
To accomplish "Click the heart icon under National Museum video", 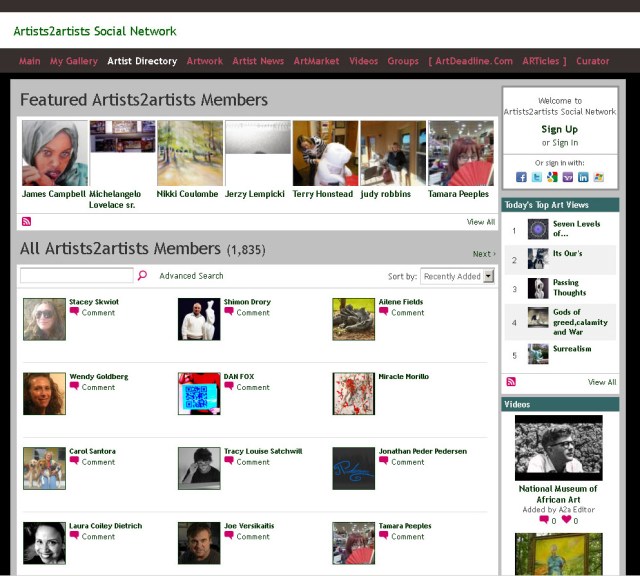I will point(567,520).
